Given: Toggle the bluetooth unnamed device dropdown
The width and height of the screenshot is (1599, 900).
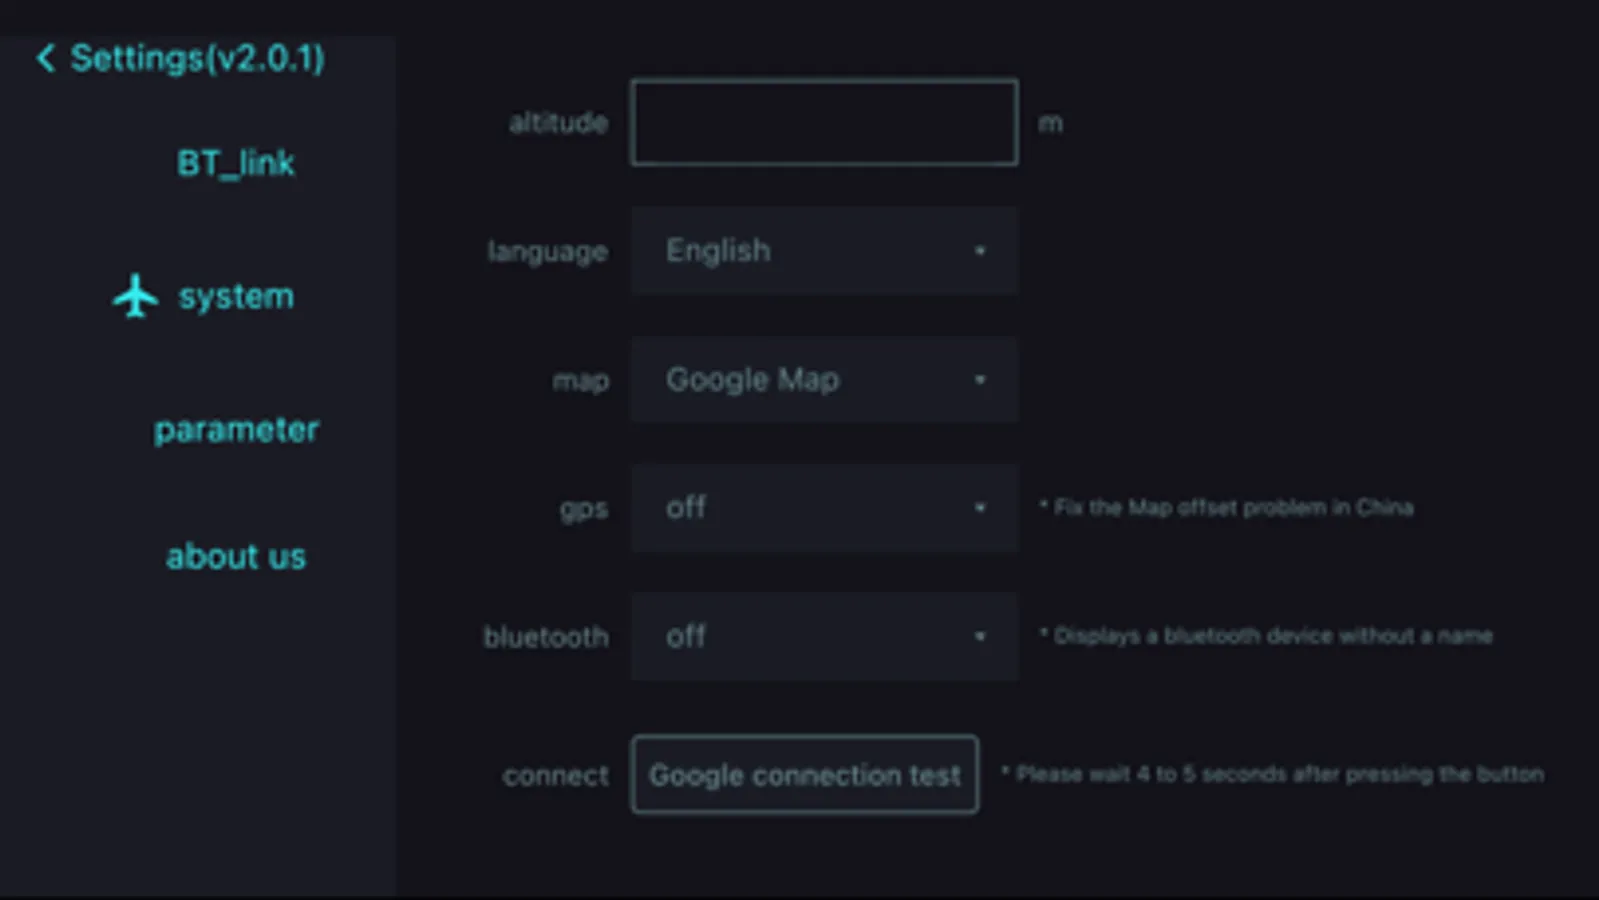Looking at the screenshot, I should [824, 636].
